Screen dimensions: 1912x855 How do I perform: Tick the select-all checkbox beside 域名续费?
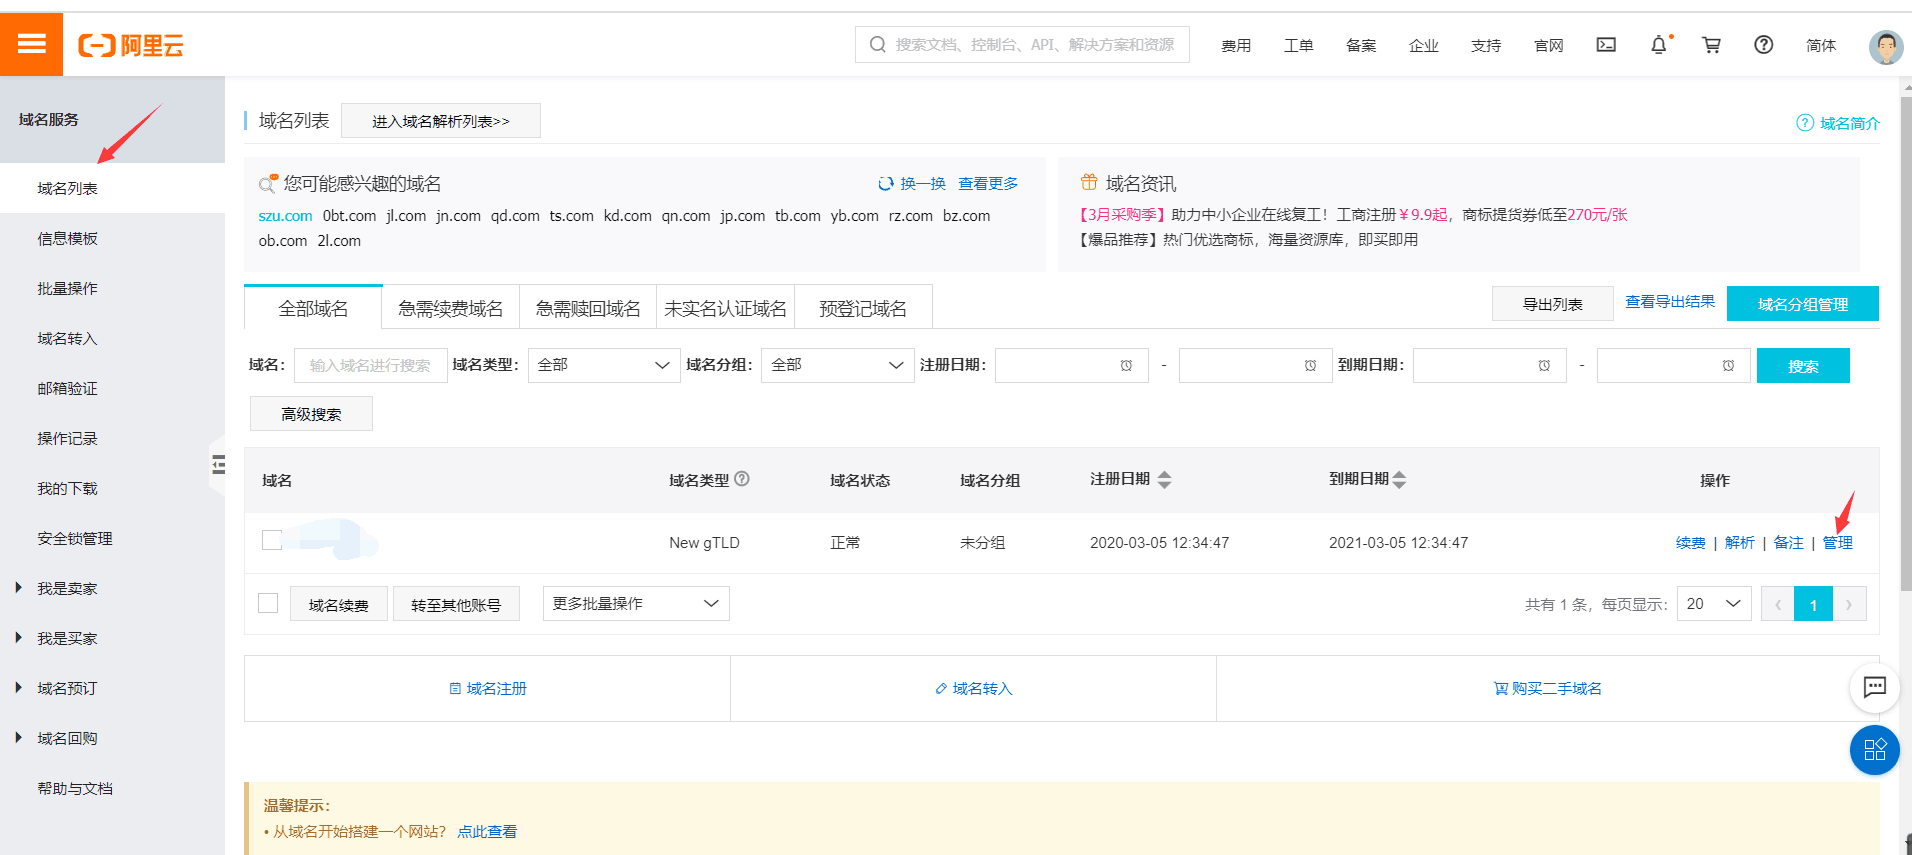point(268,603)
